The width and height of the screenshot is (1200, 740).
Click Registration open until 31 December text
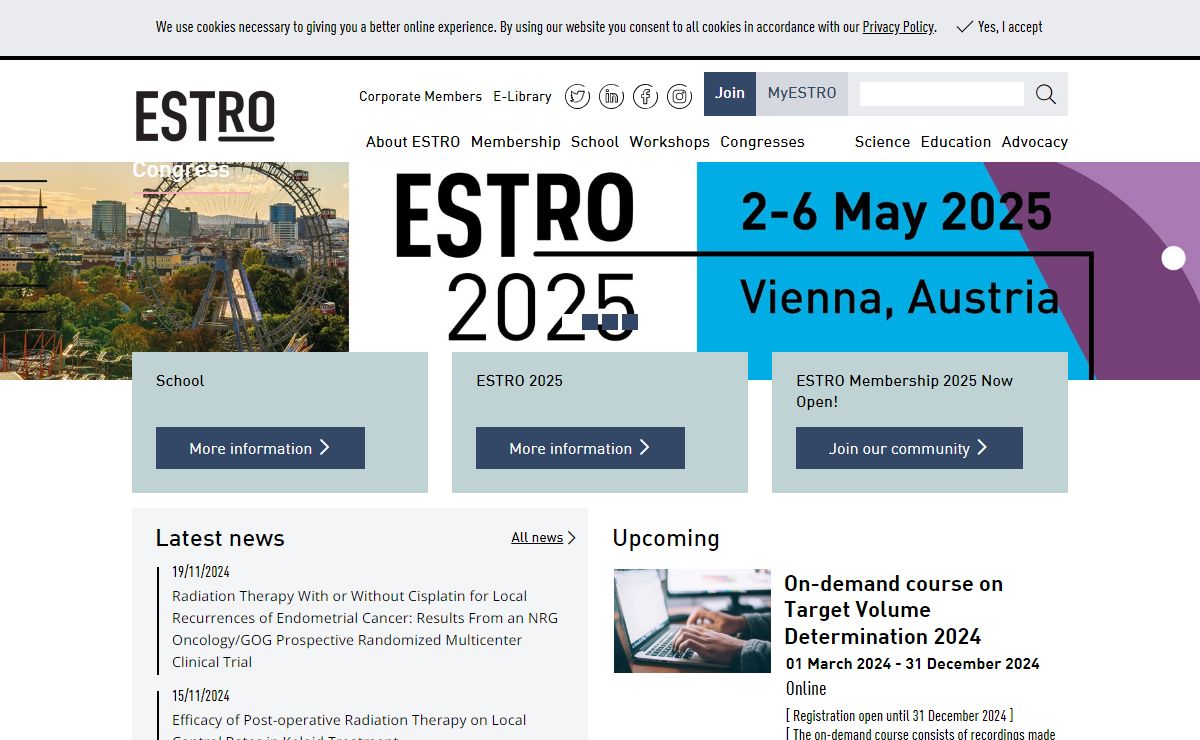click(899, 716)
